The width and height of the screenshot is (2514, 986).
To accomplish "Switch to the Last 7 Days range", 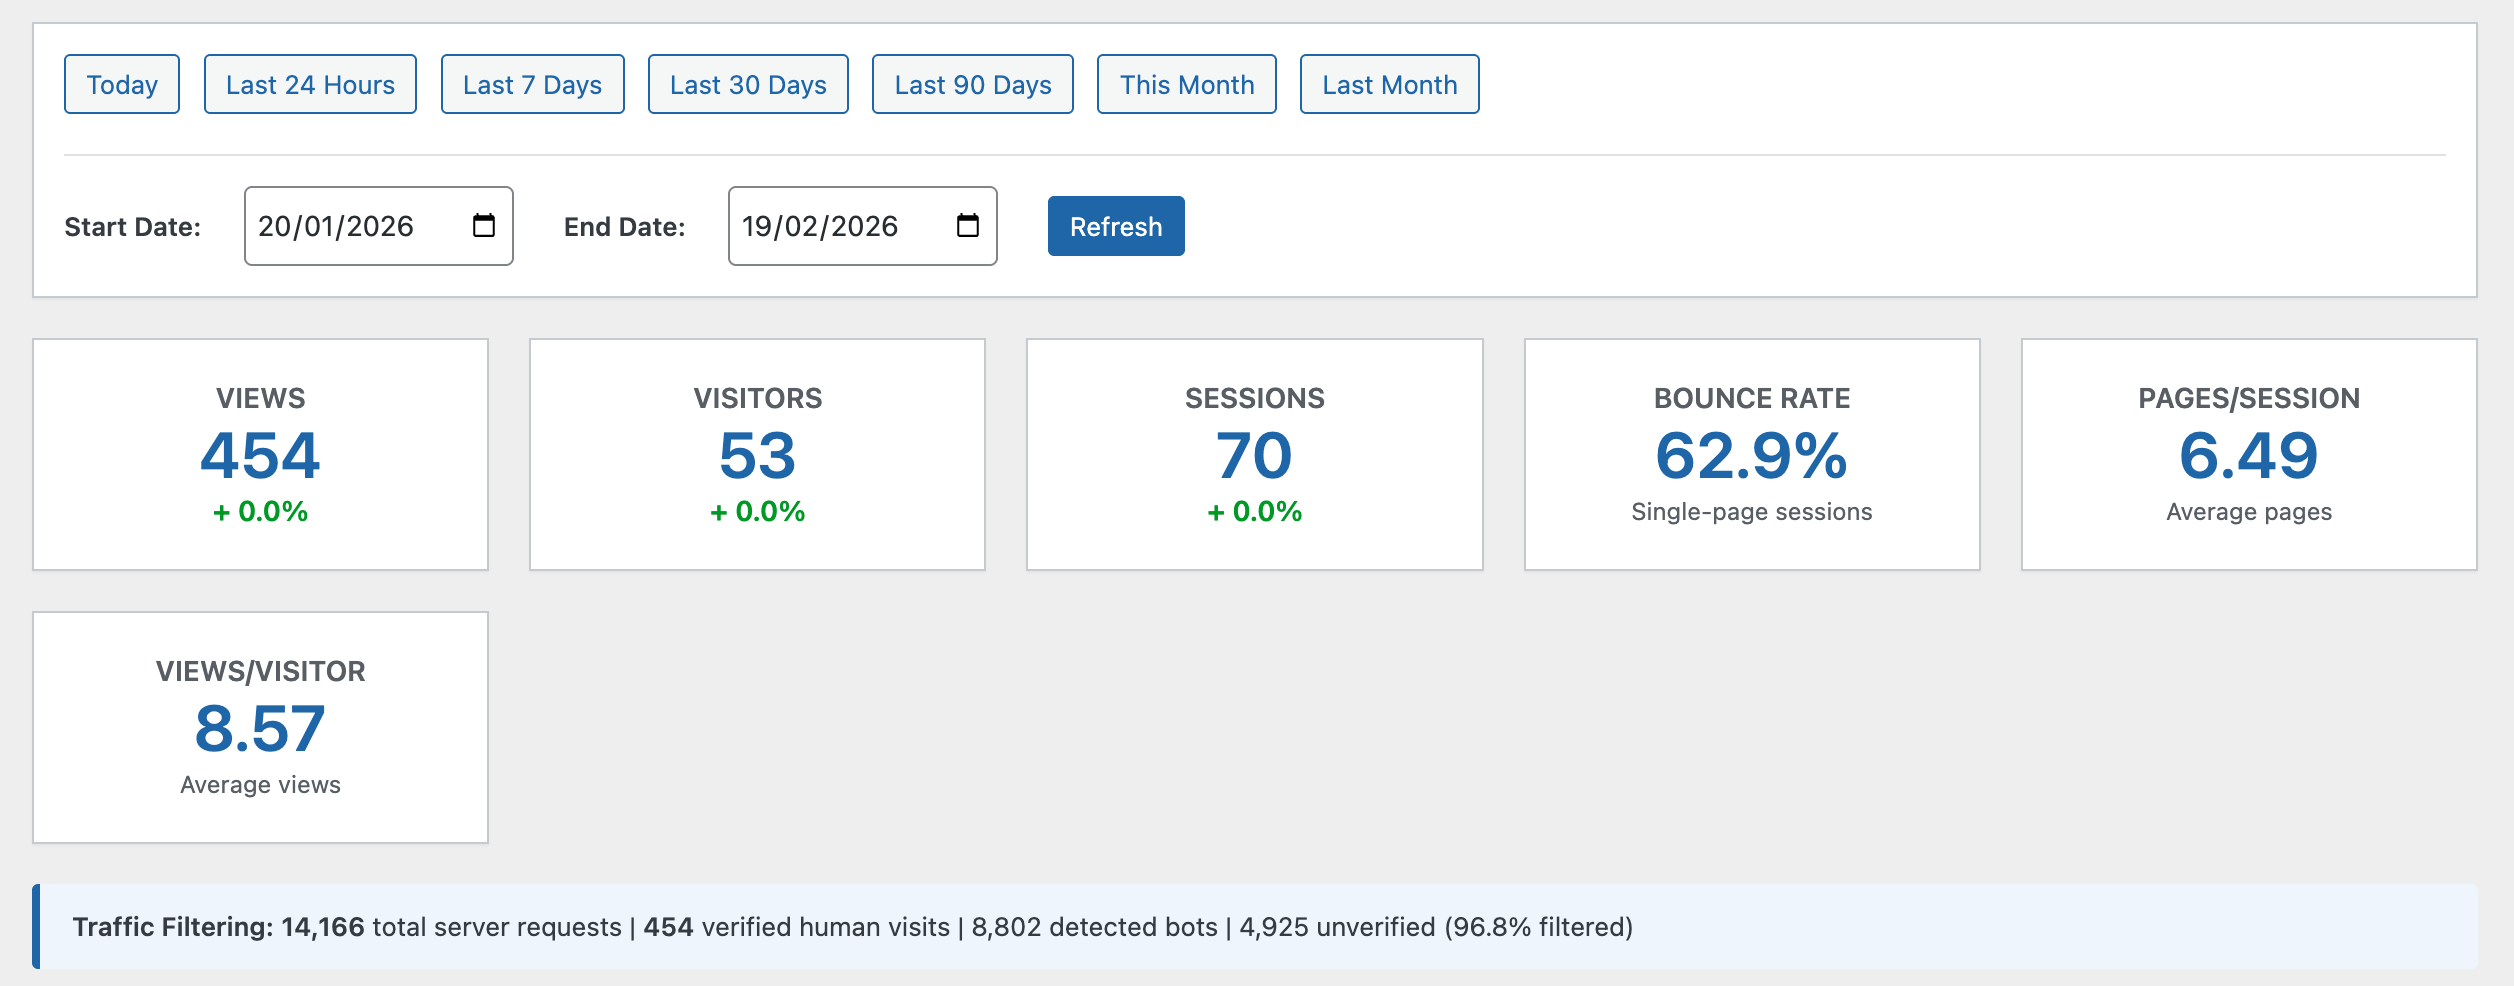I will point(532,85).
